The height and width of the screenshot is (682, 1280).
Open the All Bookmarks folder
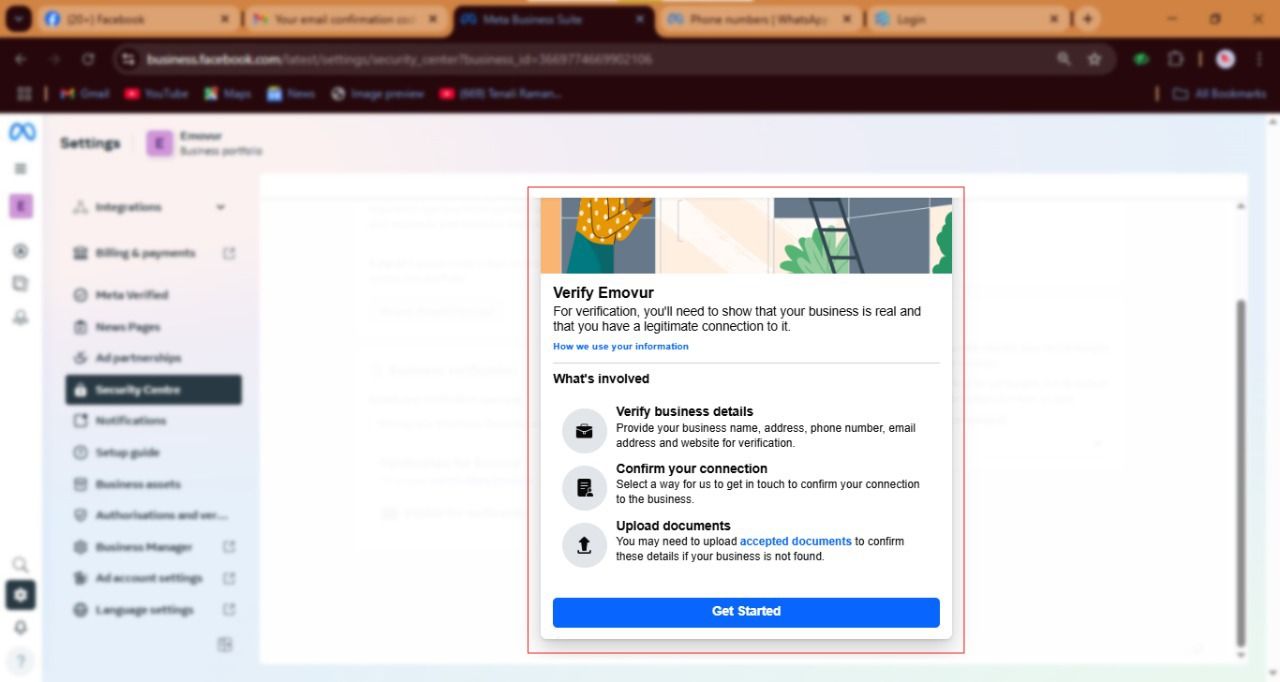(x=1220, y=94)
